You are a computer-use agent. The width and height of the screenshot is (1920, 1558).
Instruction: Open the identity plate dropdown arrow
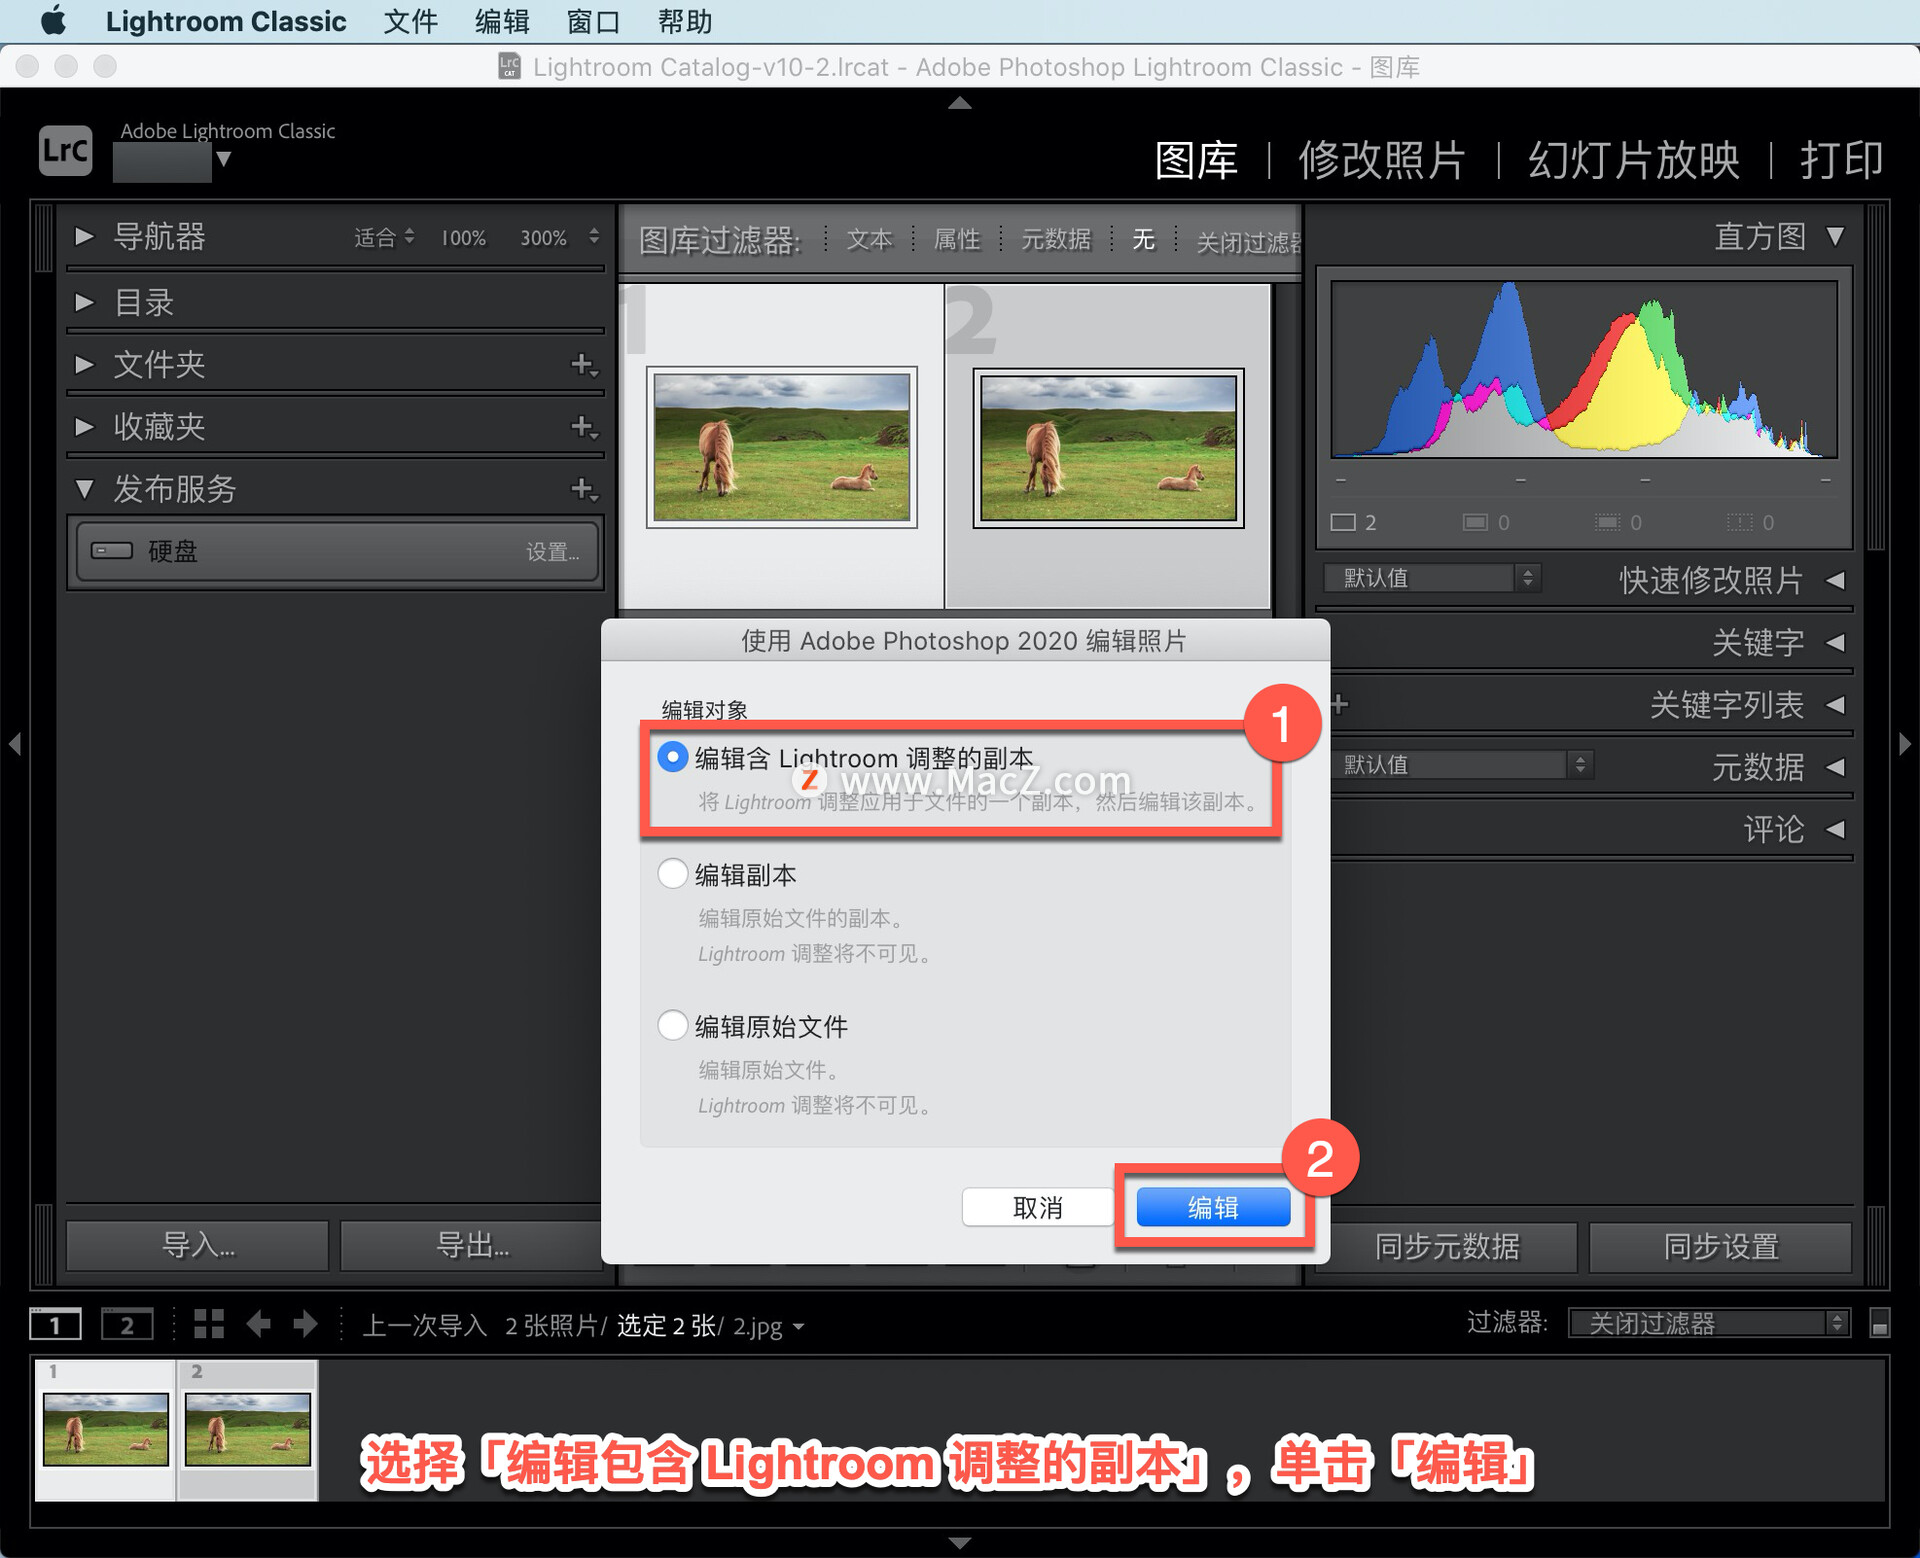click(x=224, y=159)
